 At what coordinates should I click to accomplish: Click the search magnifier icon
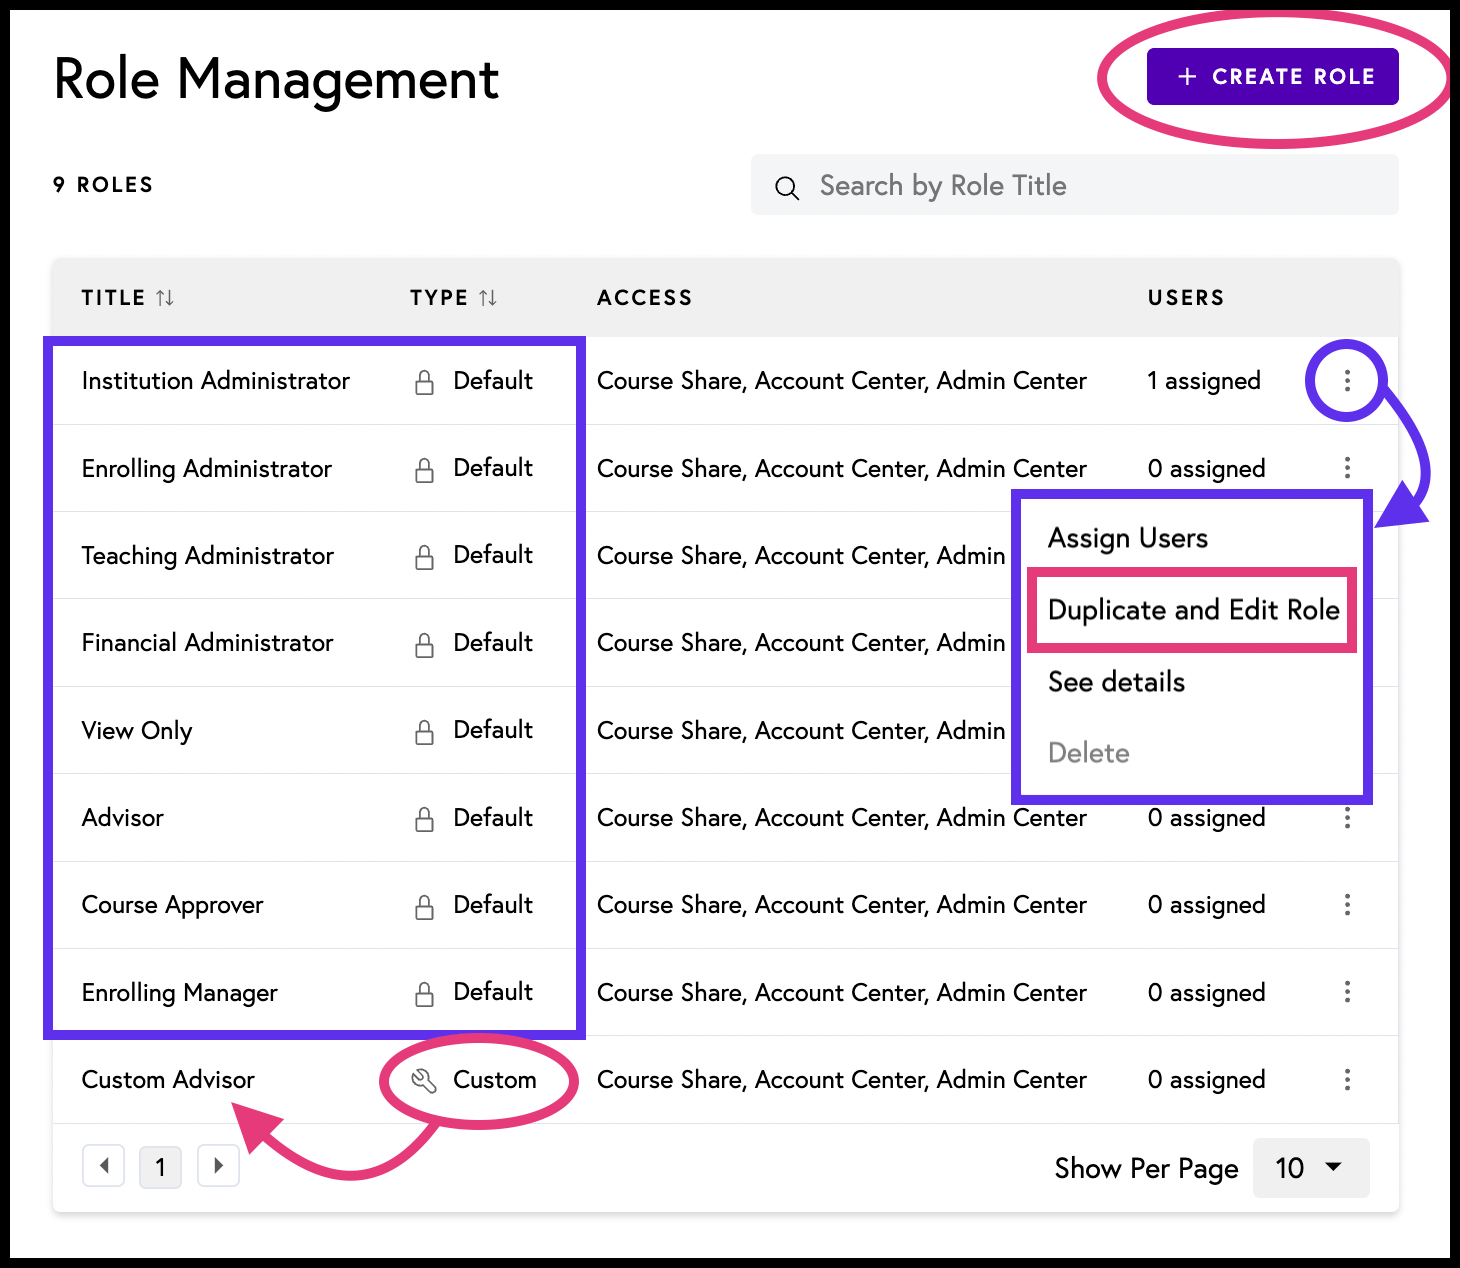787,187
